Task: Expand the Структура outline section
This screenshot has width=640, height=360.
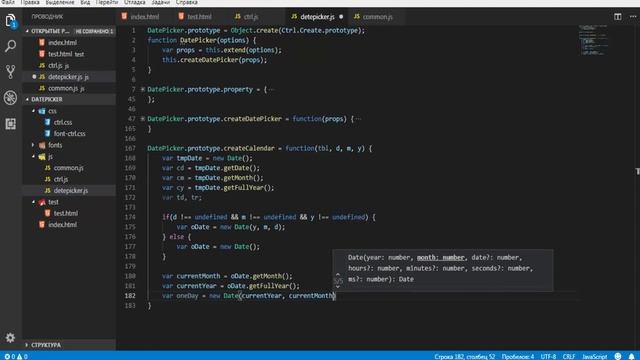Action: tap(27, 345)
